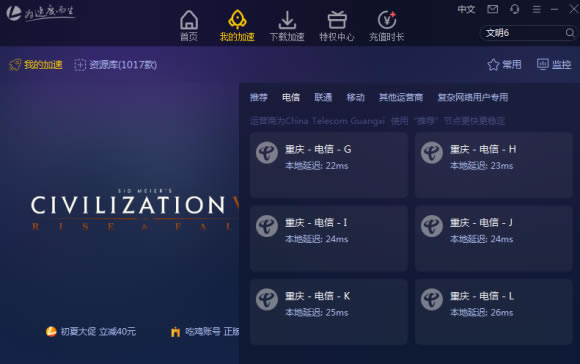Click the search magnifier icon

click(570, 33)
